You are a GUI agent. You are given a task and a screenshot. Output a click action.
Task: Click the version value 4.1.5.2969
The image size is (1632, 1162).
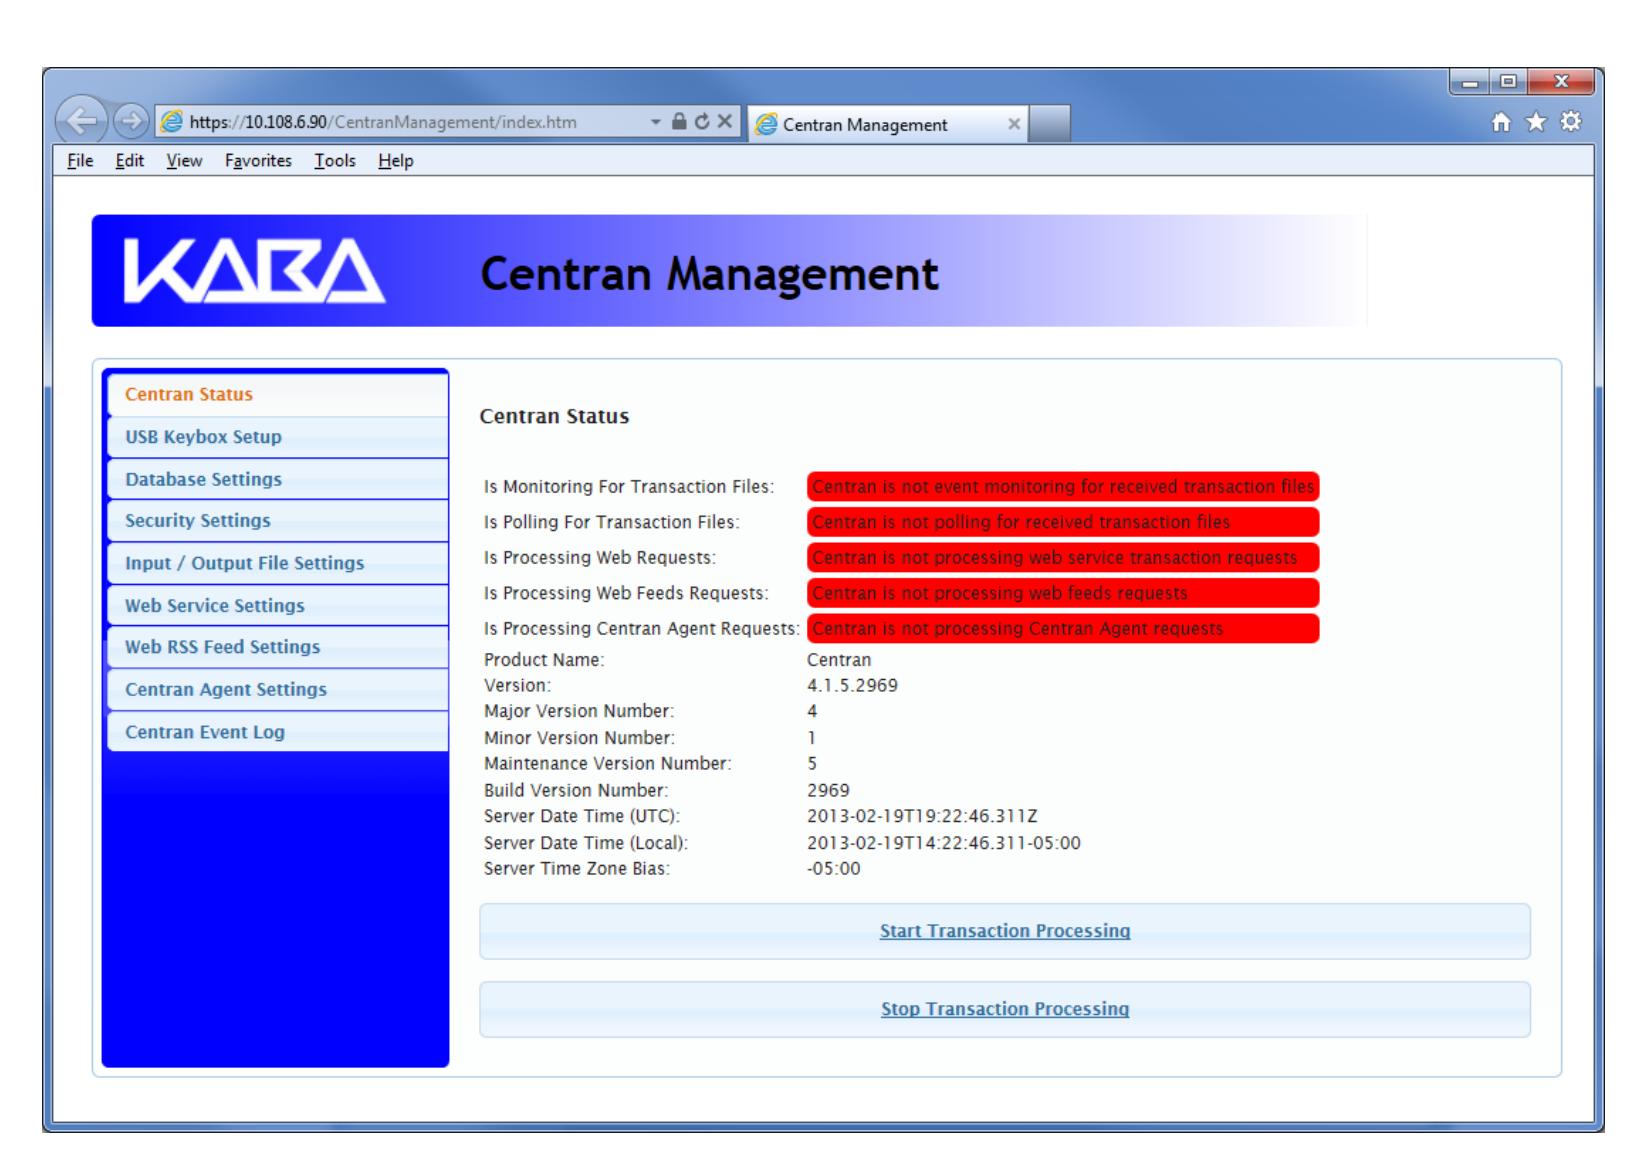click(852, 686)
